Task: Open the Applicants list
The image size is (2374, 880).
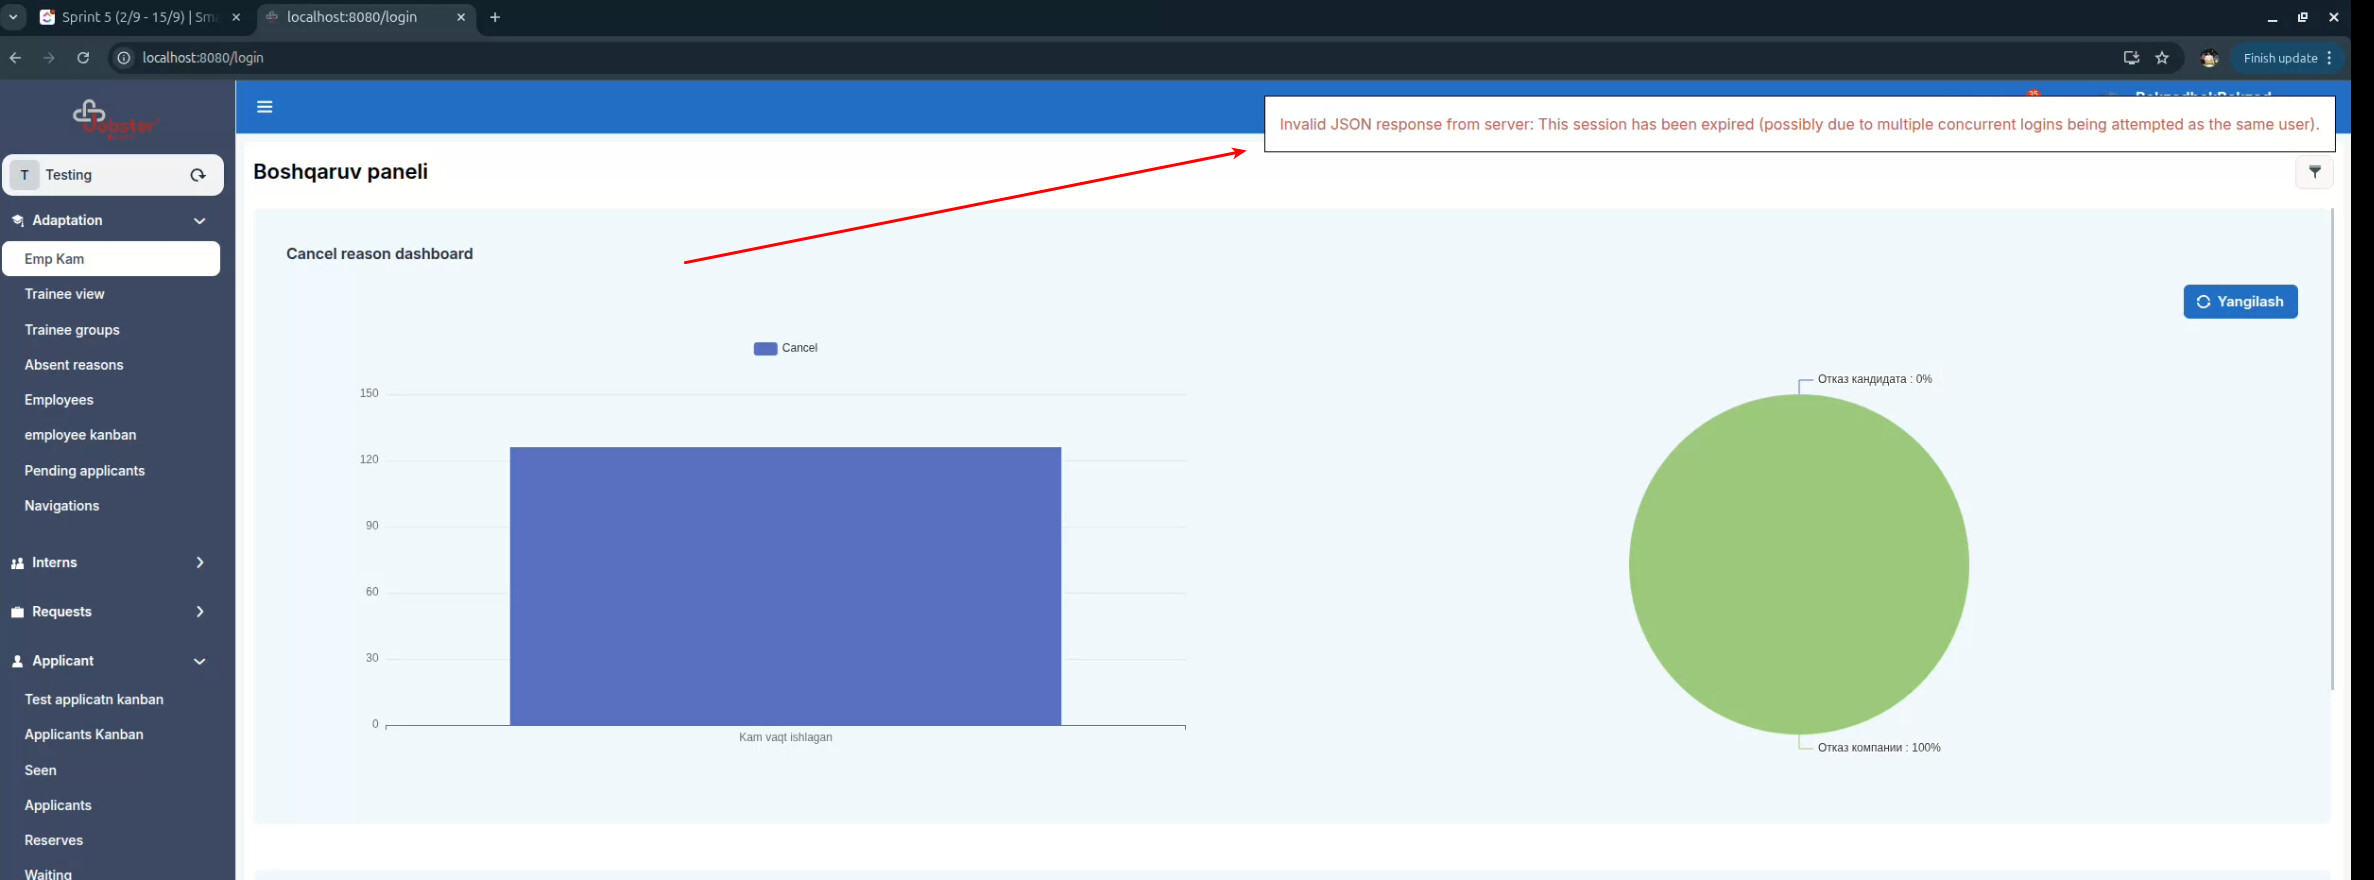Action: 58,806
